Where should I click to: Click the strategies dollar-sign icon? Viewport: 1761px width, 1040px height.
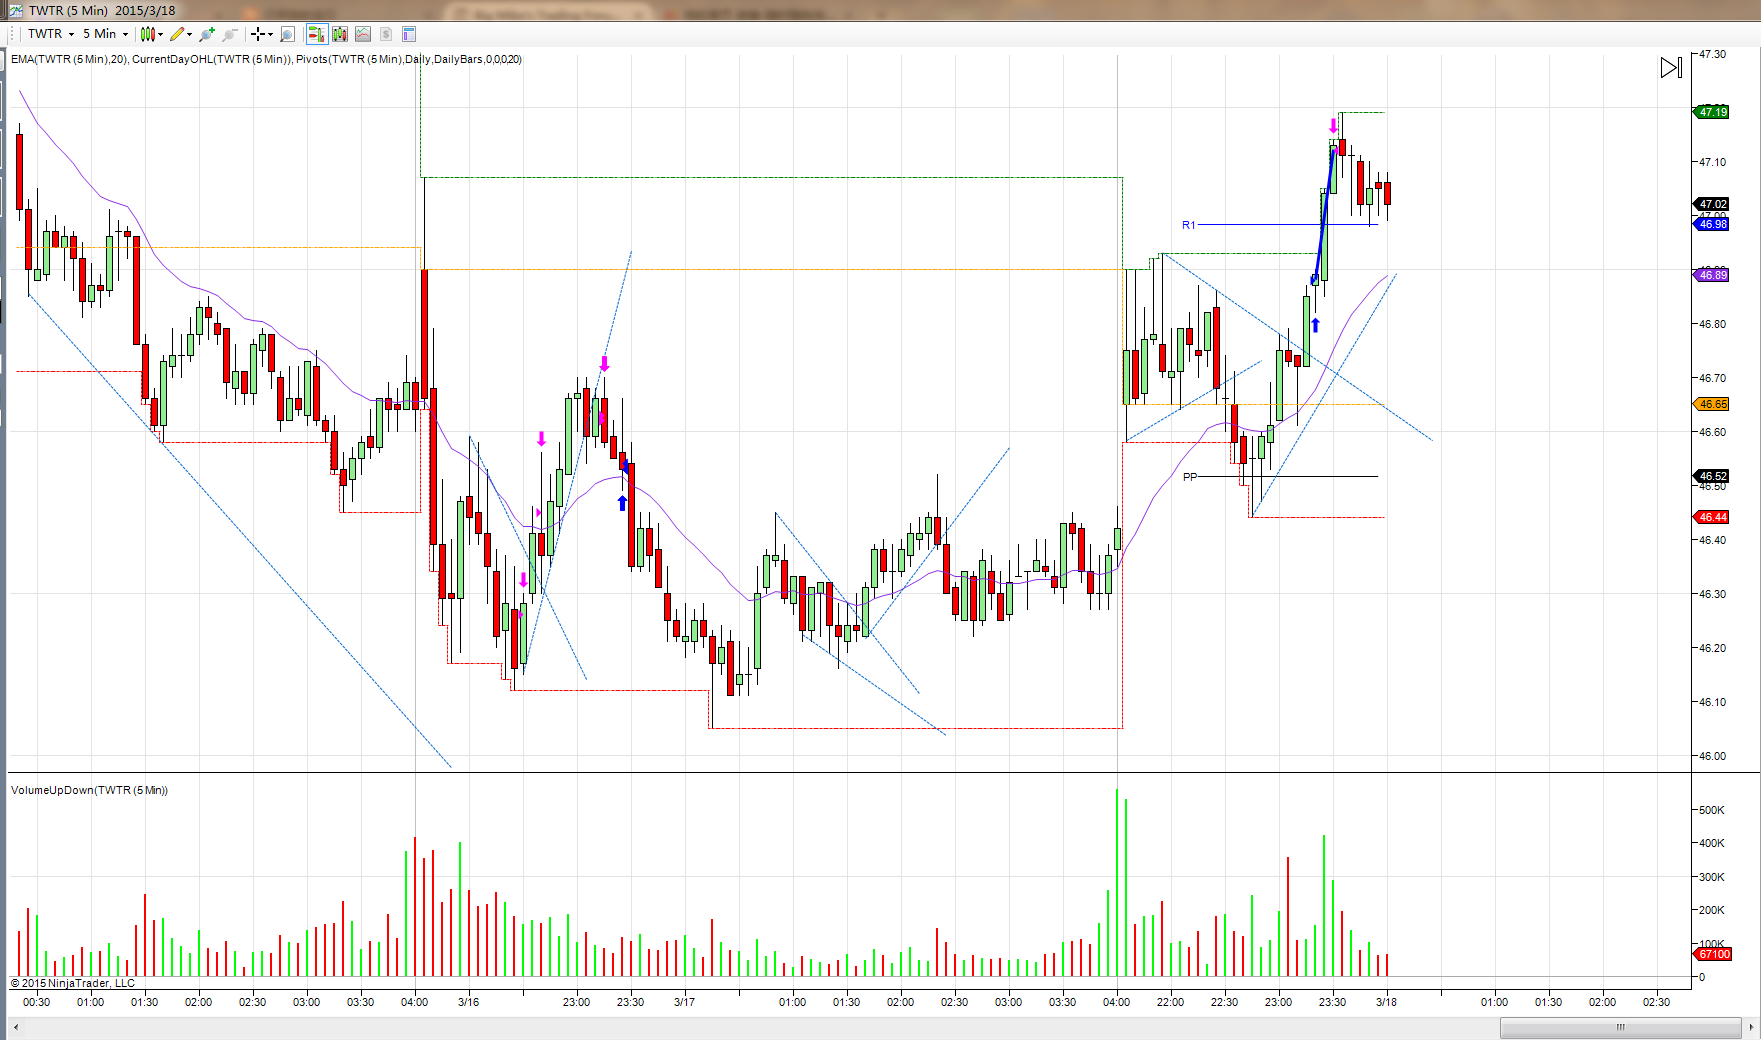pyautogui.click(x=386, y=34)
